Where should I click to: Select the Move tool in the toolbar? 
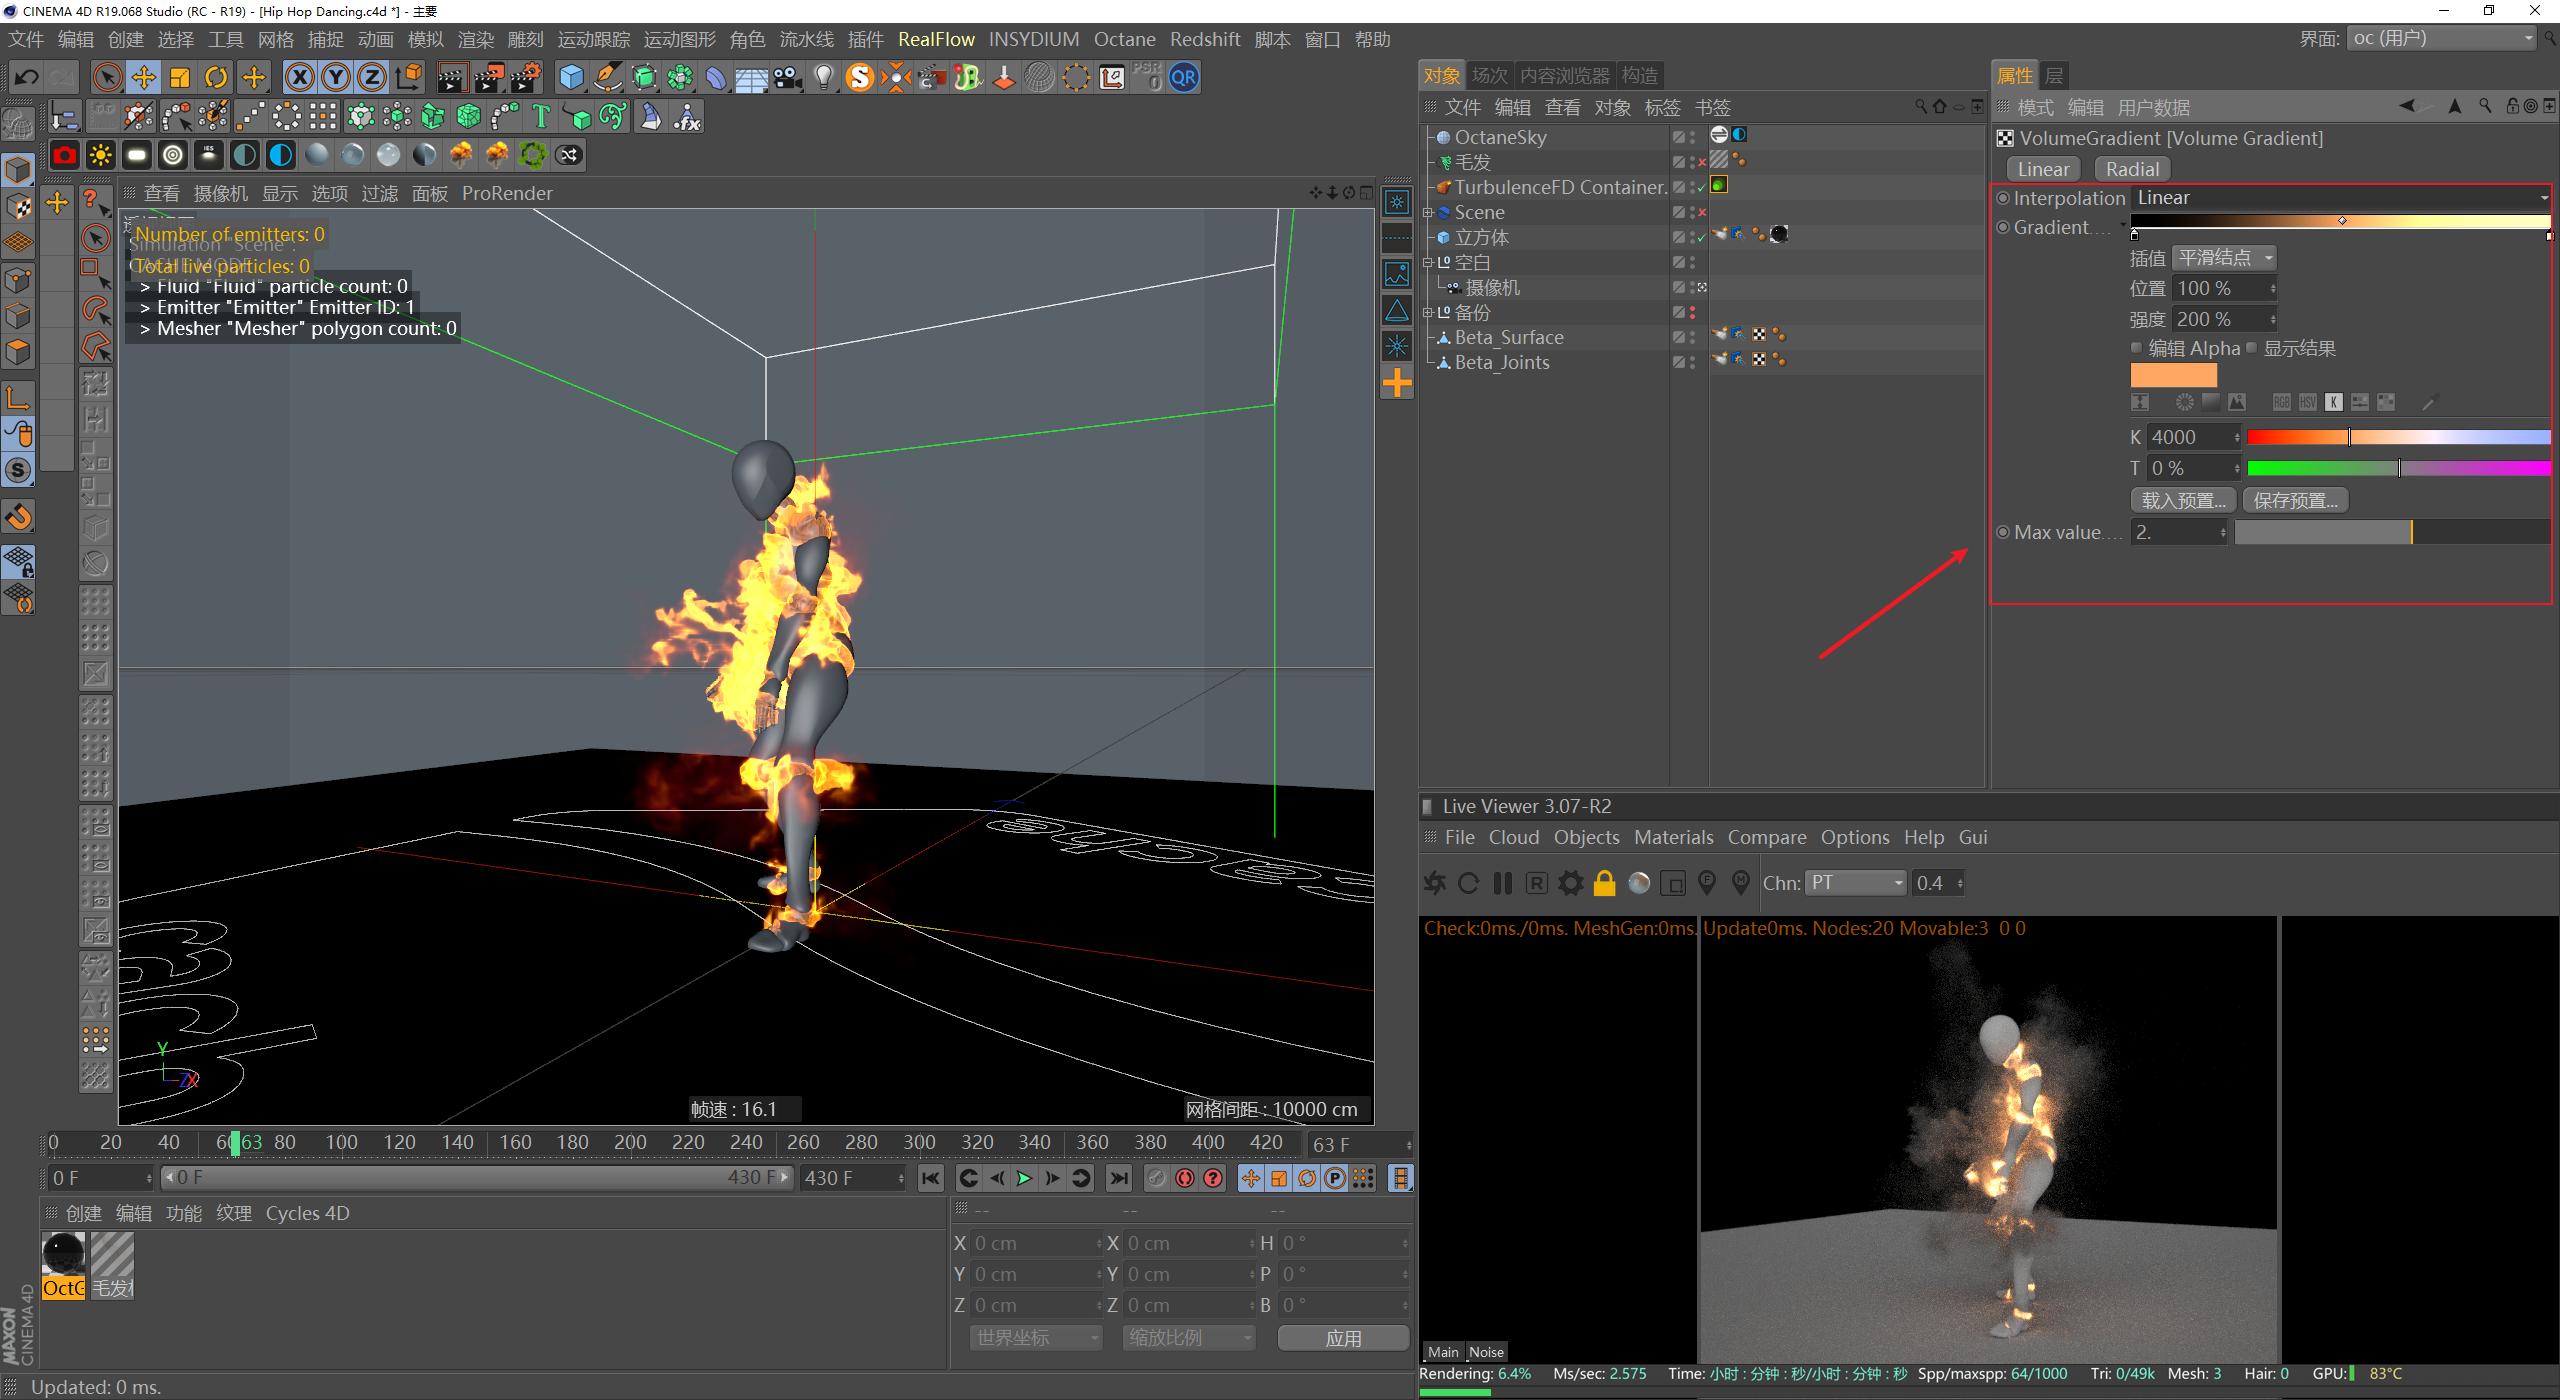(144, 77)
